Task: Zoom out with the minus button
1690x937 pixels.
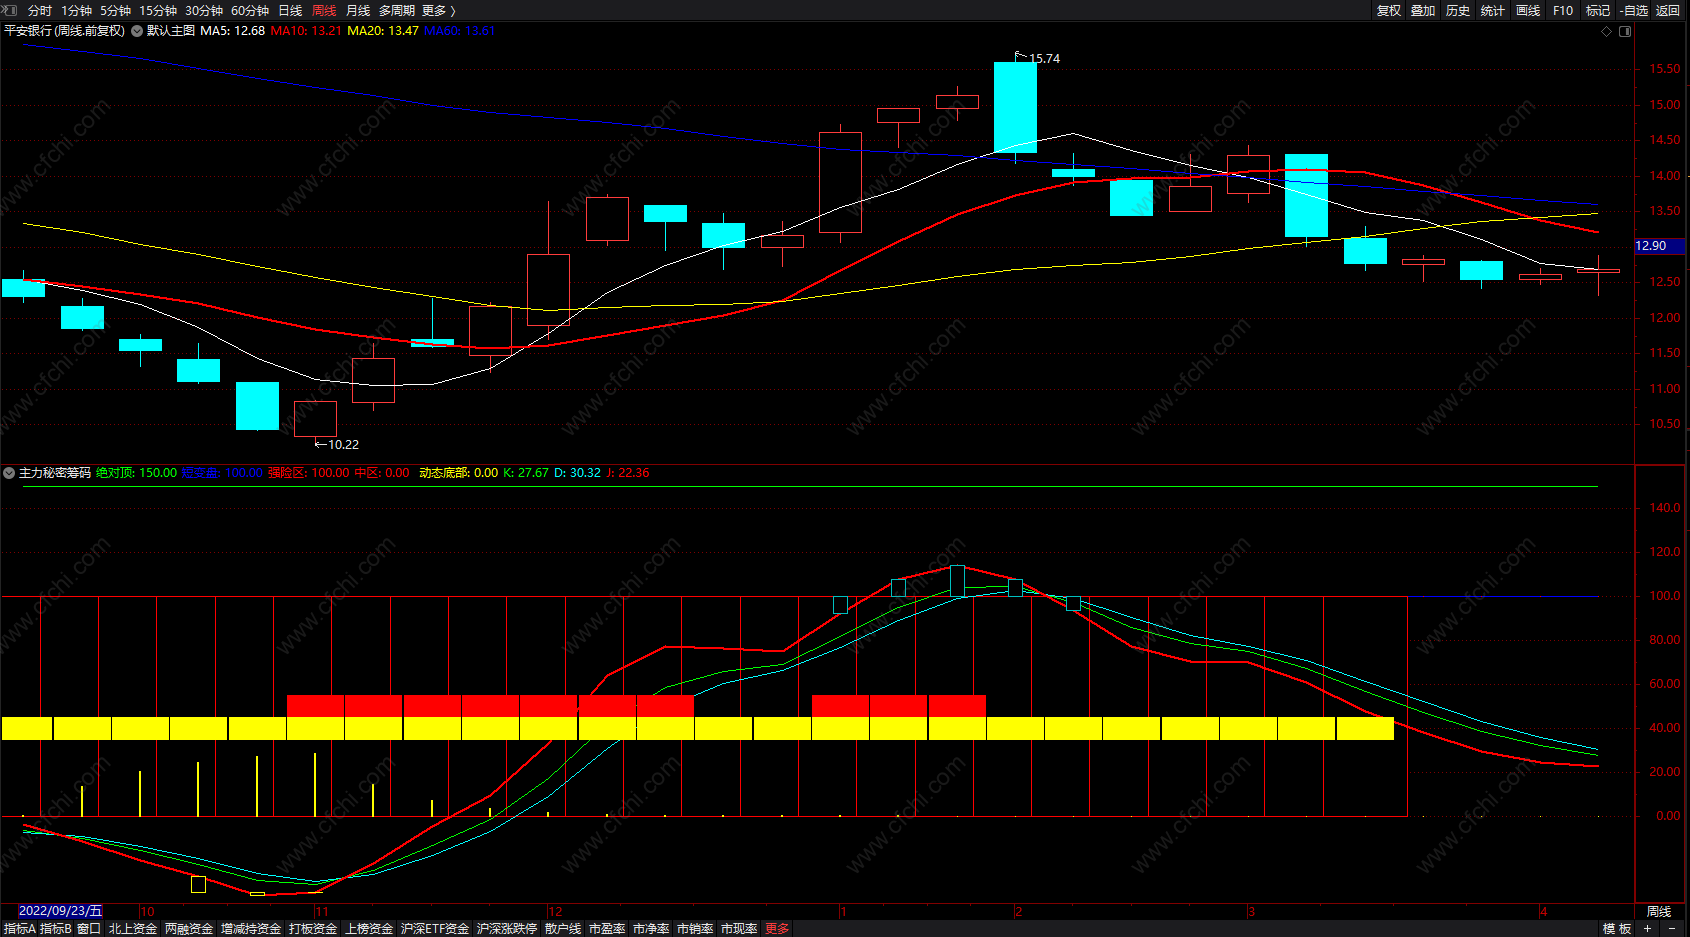Action: pos(1672,928)
